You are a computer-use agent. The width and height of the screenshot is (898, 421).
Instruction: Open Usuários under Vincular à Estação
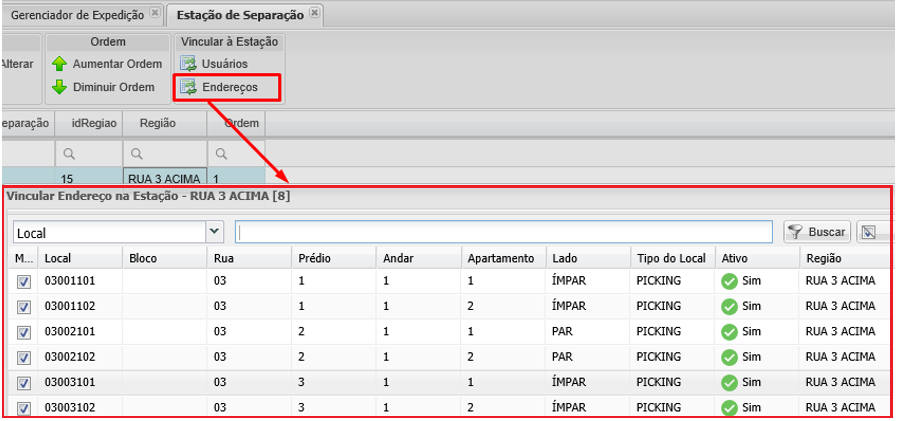click(x=225, y=64)
